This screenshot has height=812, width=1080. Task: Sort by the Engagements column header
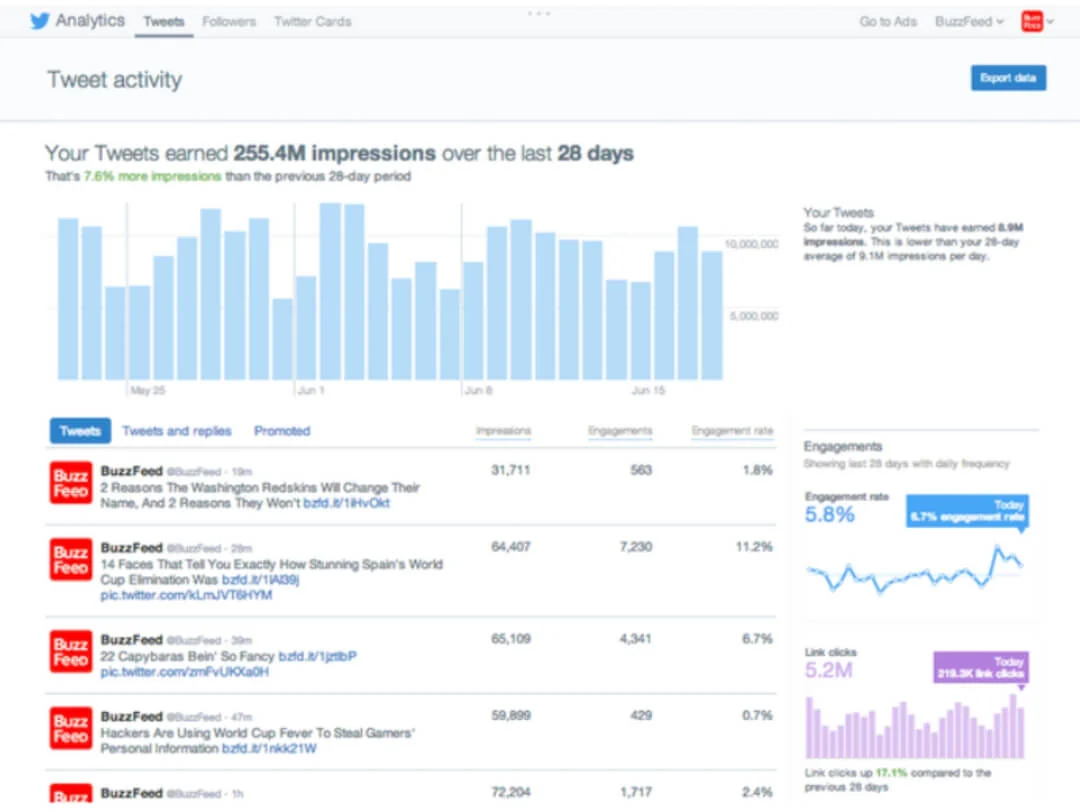click(620, 430)
